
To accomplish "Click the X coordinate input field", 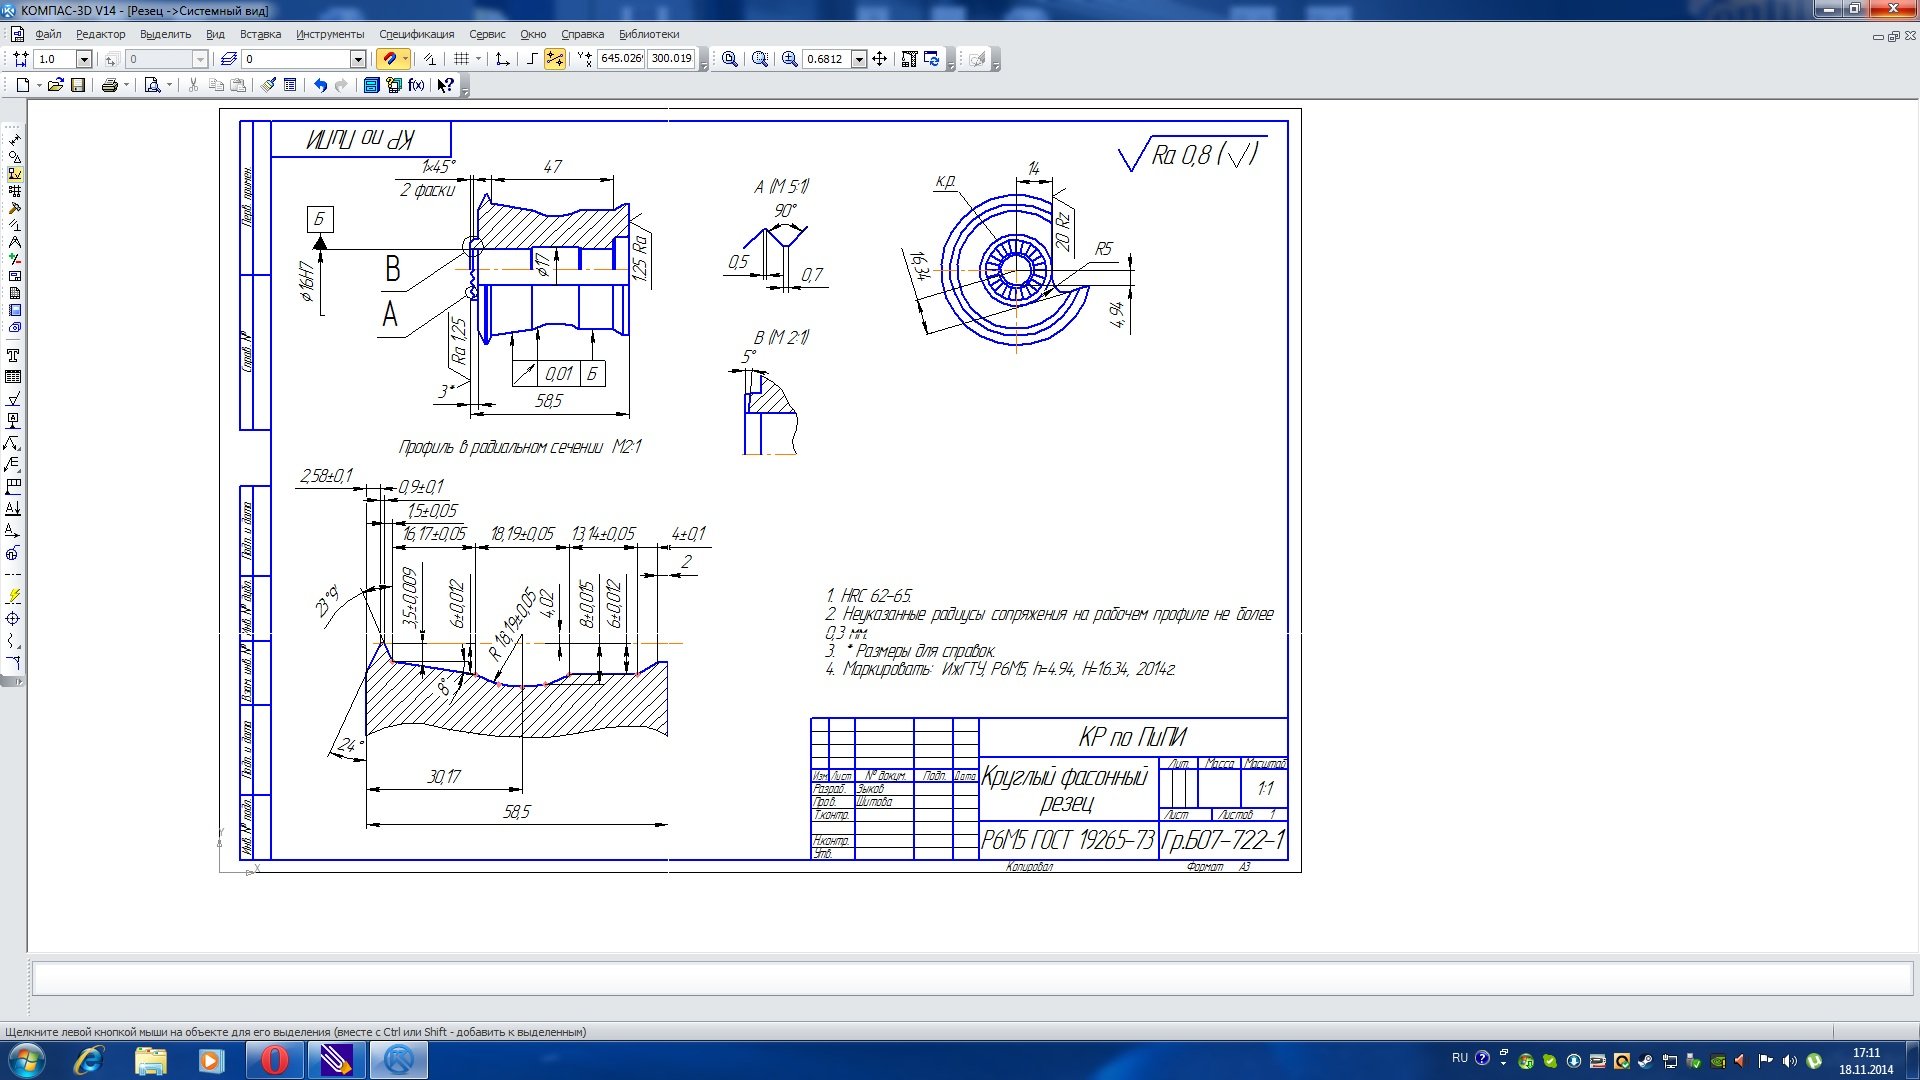I will [621, 59].
